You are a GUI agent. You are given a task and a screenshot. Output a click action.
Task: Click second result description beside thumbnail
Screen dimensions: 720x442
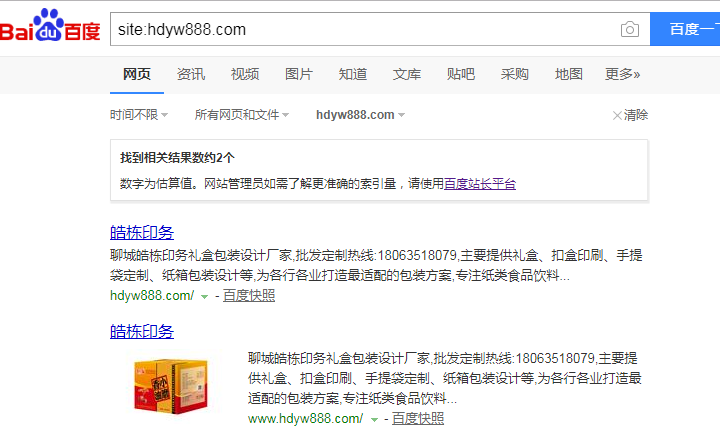444,378
